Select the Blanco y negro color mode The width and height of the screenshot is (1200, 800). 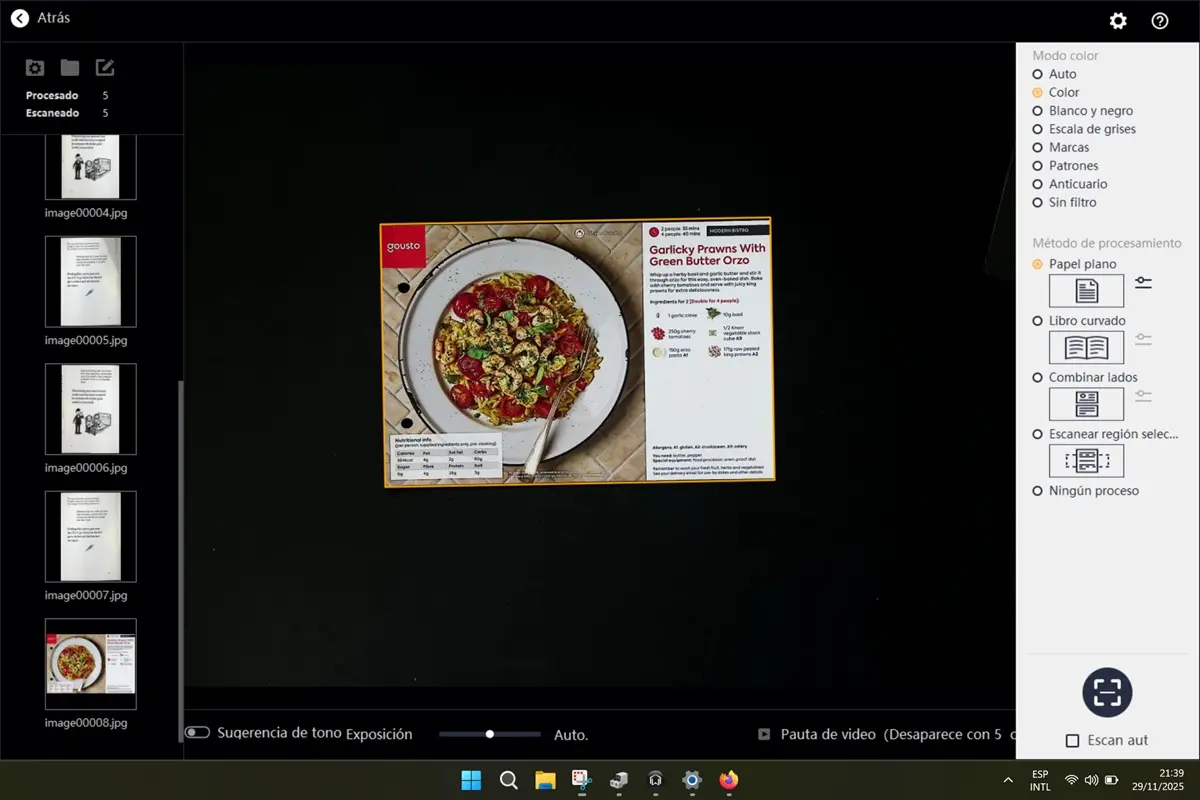point(1038,111)
